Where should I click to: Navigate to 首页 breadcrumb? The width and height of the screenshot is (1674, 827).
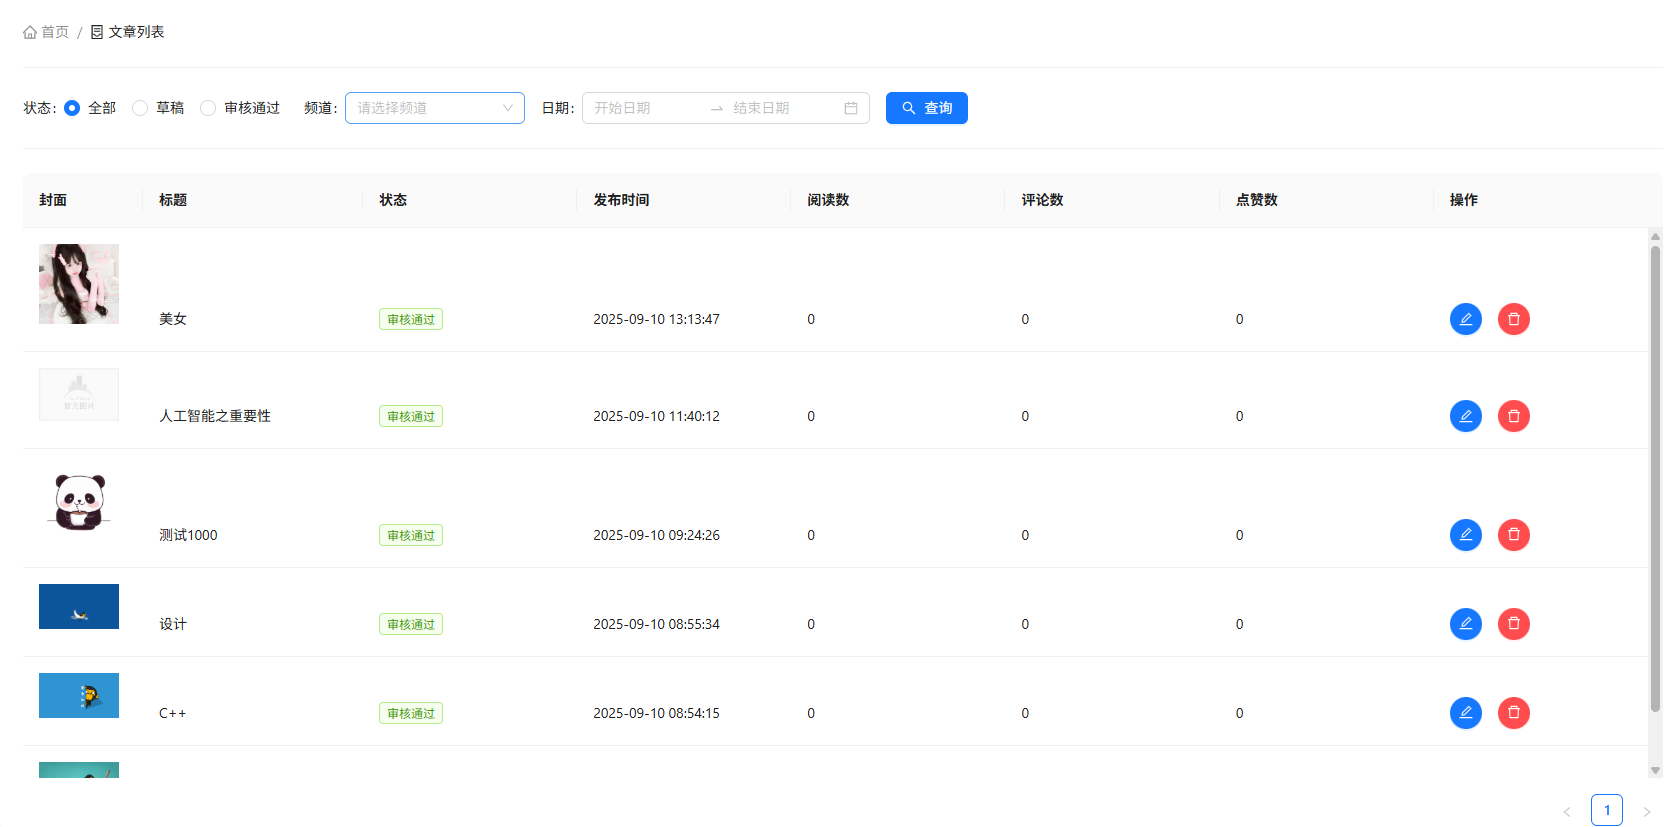pos(46,32)
